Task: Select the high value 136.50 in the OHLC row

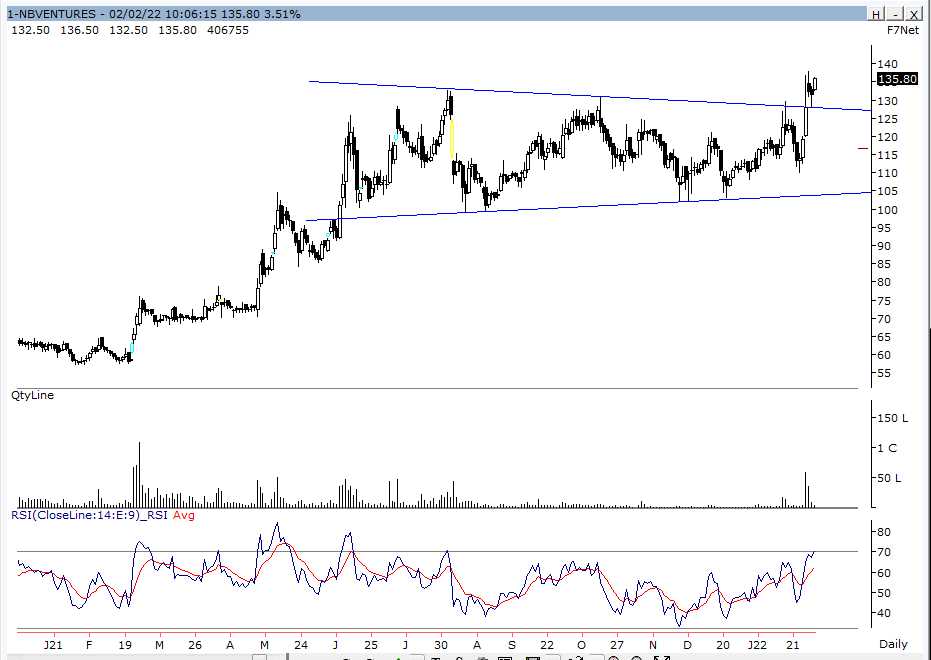Action: [80, 30]
